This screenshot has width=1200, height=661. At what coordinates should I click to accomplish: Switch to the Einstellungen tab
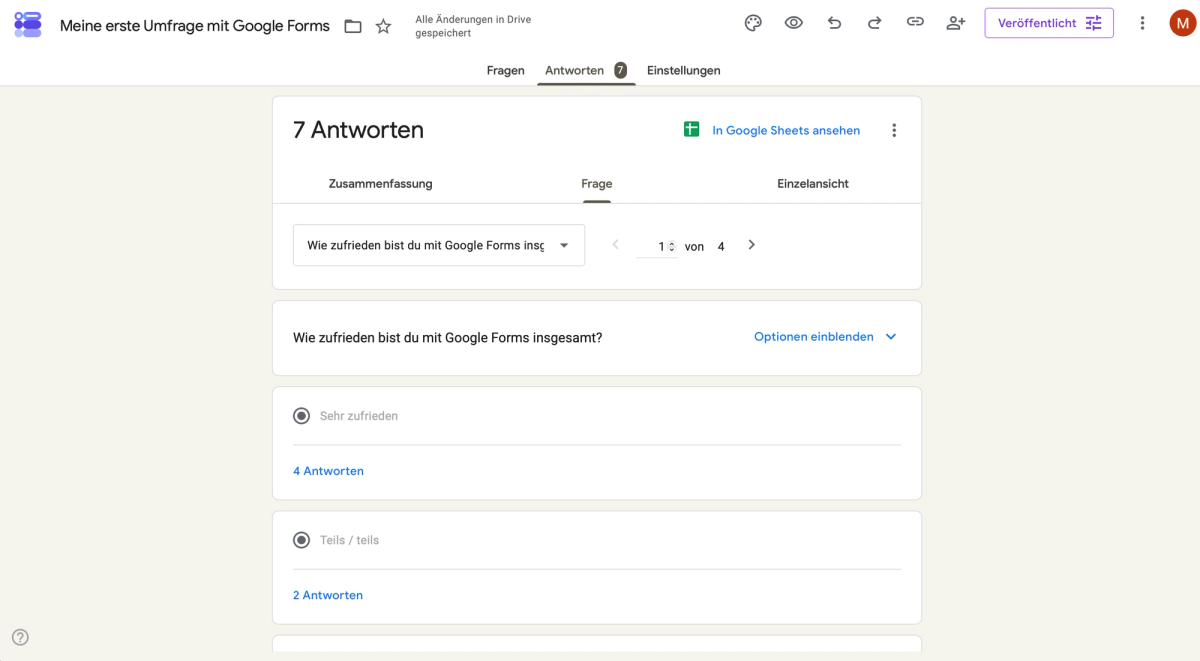click(684, 70)
